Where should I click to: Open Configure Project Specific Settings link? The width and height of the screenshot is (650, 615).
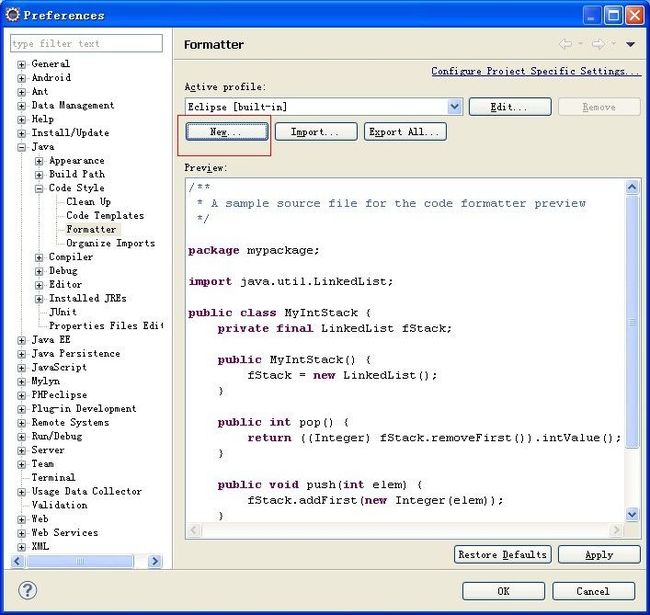coord(536,71)
